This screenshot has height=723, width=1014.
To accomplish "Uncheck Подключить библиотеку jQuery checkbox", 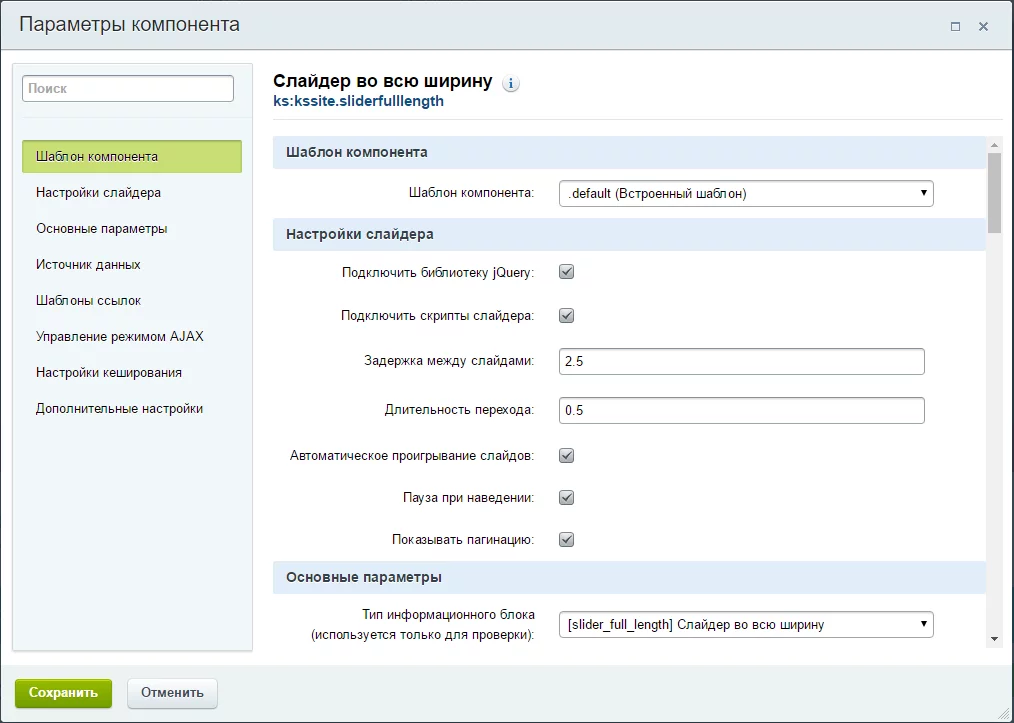I will (x=566, y=272).
